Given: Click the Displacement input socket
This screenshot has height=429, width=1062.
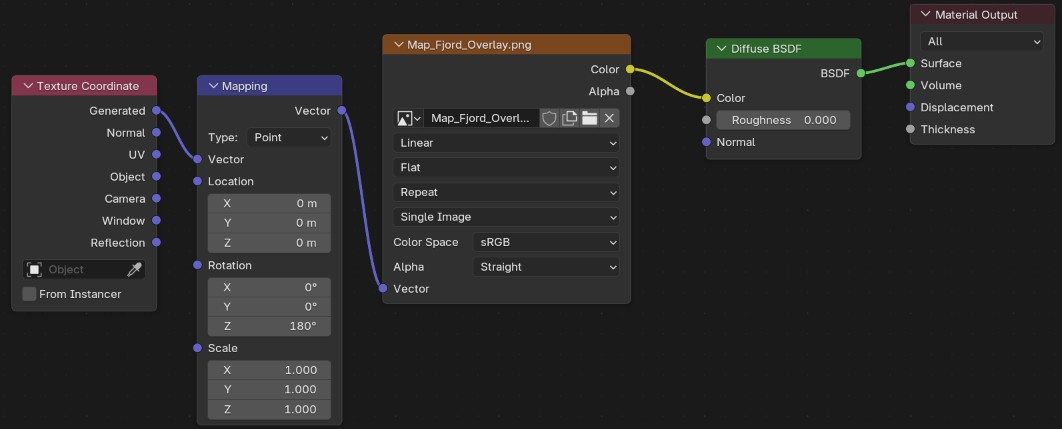Looking at the screenshot, I should click(910, 107).
